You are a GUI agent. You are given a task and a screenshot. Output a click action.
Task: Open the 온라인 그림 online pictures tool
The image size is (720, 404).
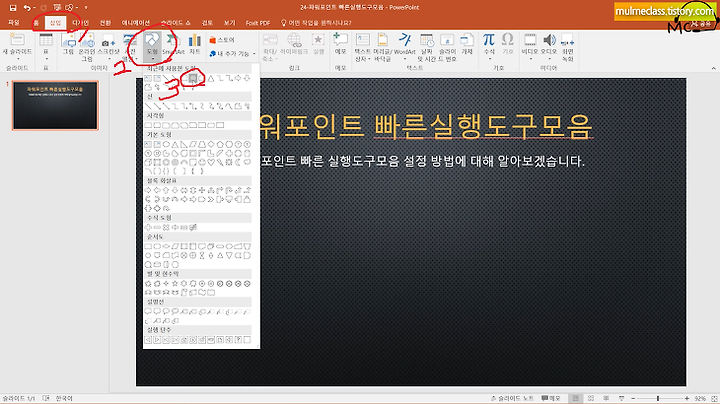pyautogui.click(x=87, y=47)
